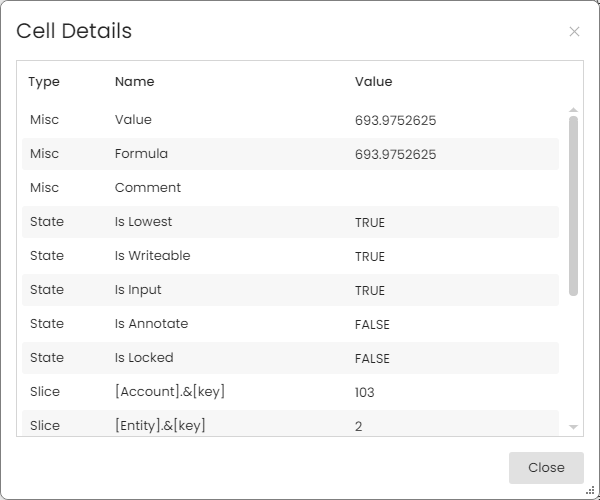The height and width of the screenshot is (500, 600).
Task: Click the Entity value 2
Action: click(358, 427)
